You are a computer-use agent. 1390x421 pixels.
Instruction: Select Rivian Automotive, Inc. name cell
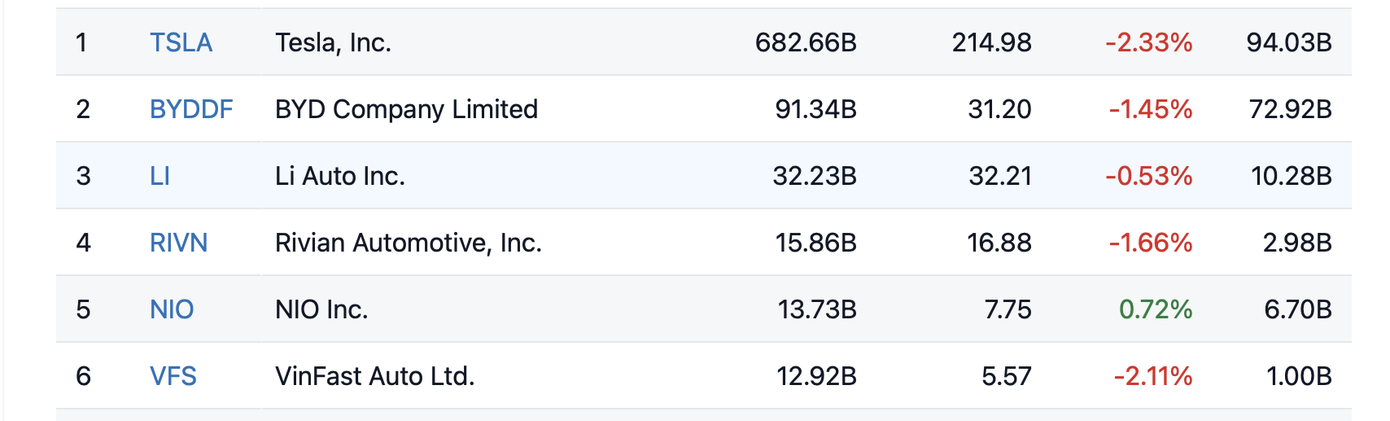coord(408,243)
